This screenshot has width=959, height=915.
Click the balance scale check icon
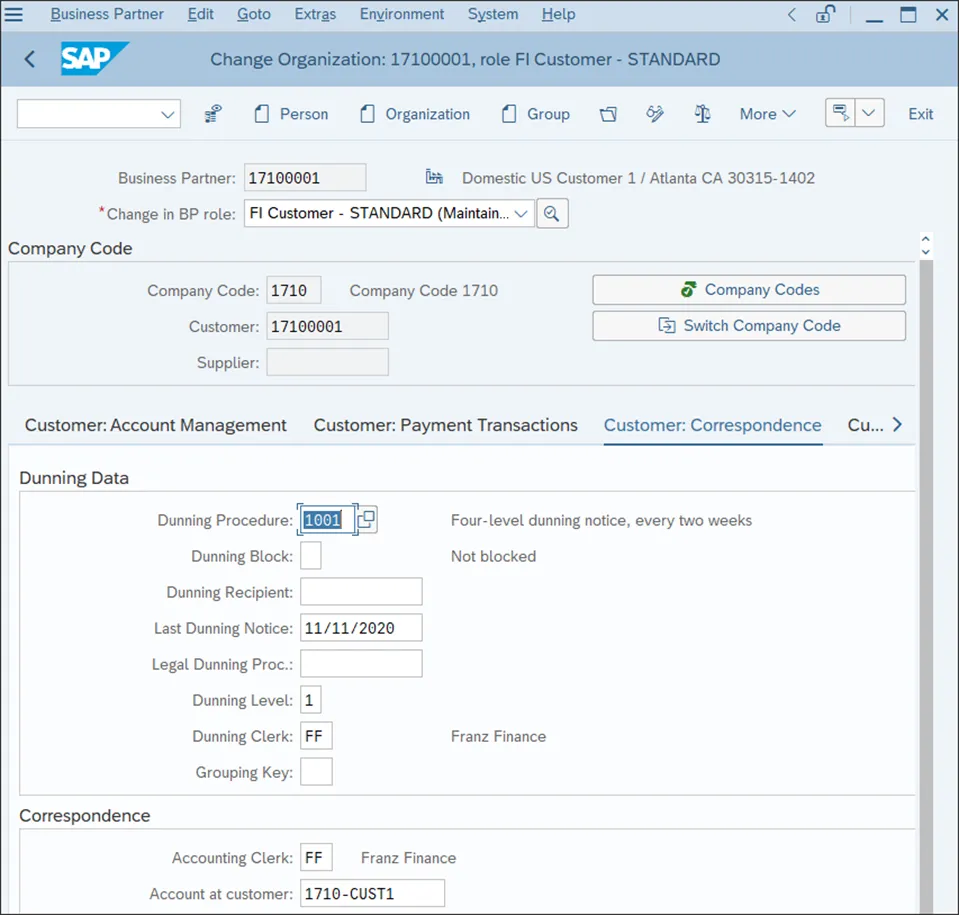coord(702,114)
